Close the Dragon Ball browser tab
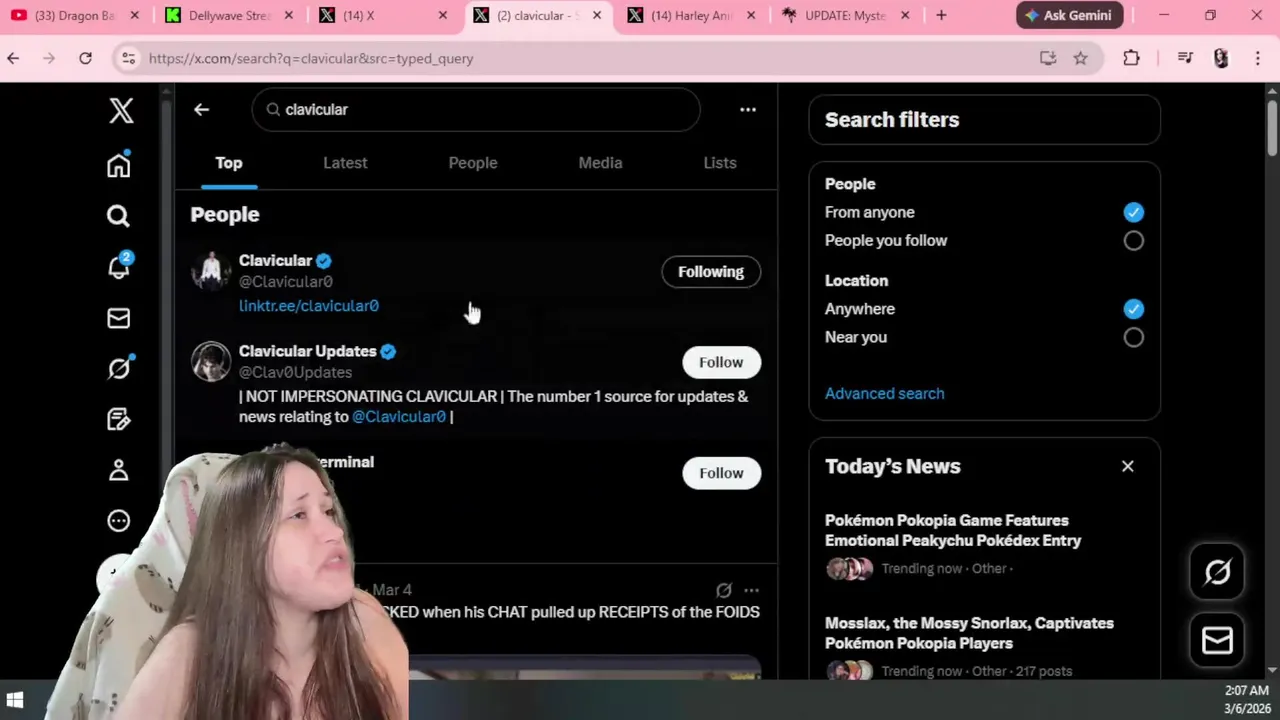This screenshot has width=1280, height=720. click(x=135, y=15)
